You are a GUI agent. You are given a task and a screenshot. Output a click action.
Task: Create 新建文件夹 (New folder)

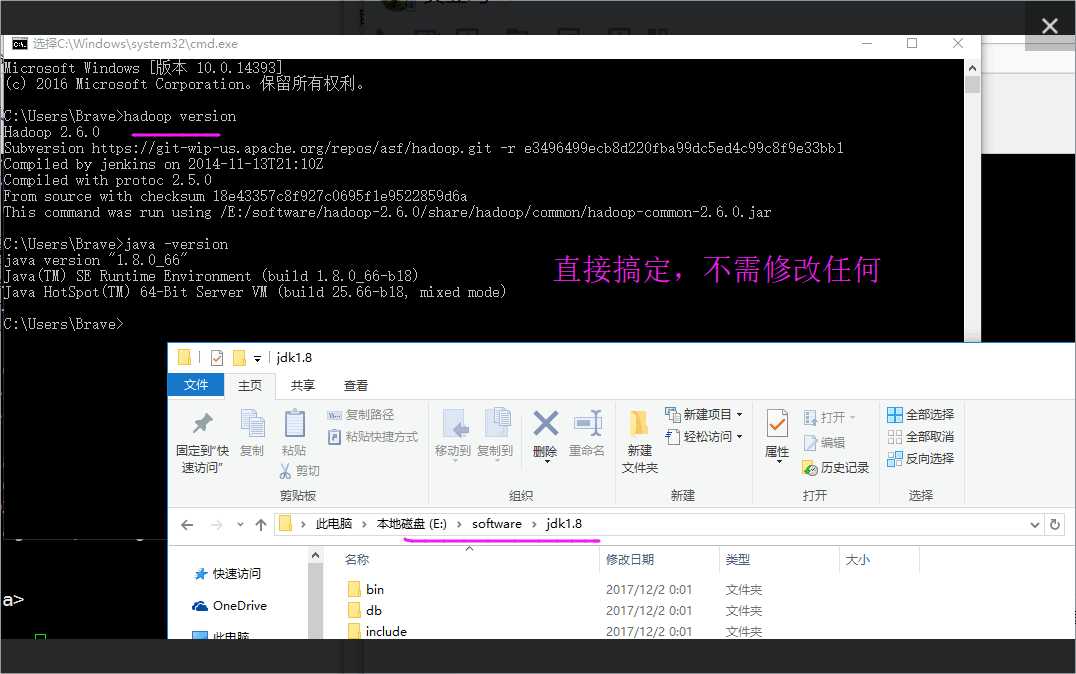tap(640, 441)
